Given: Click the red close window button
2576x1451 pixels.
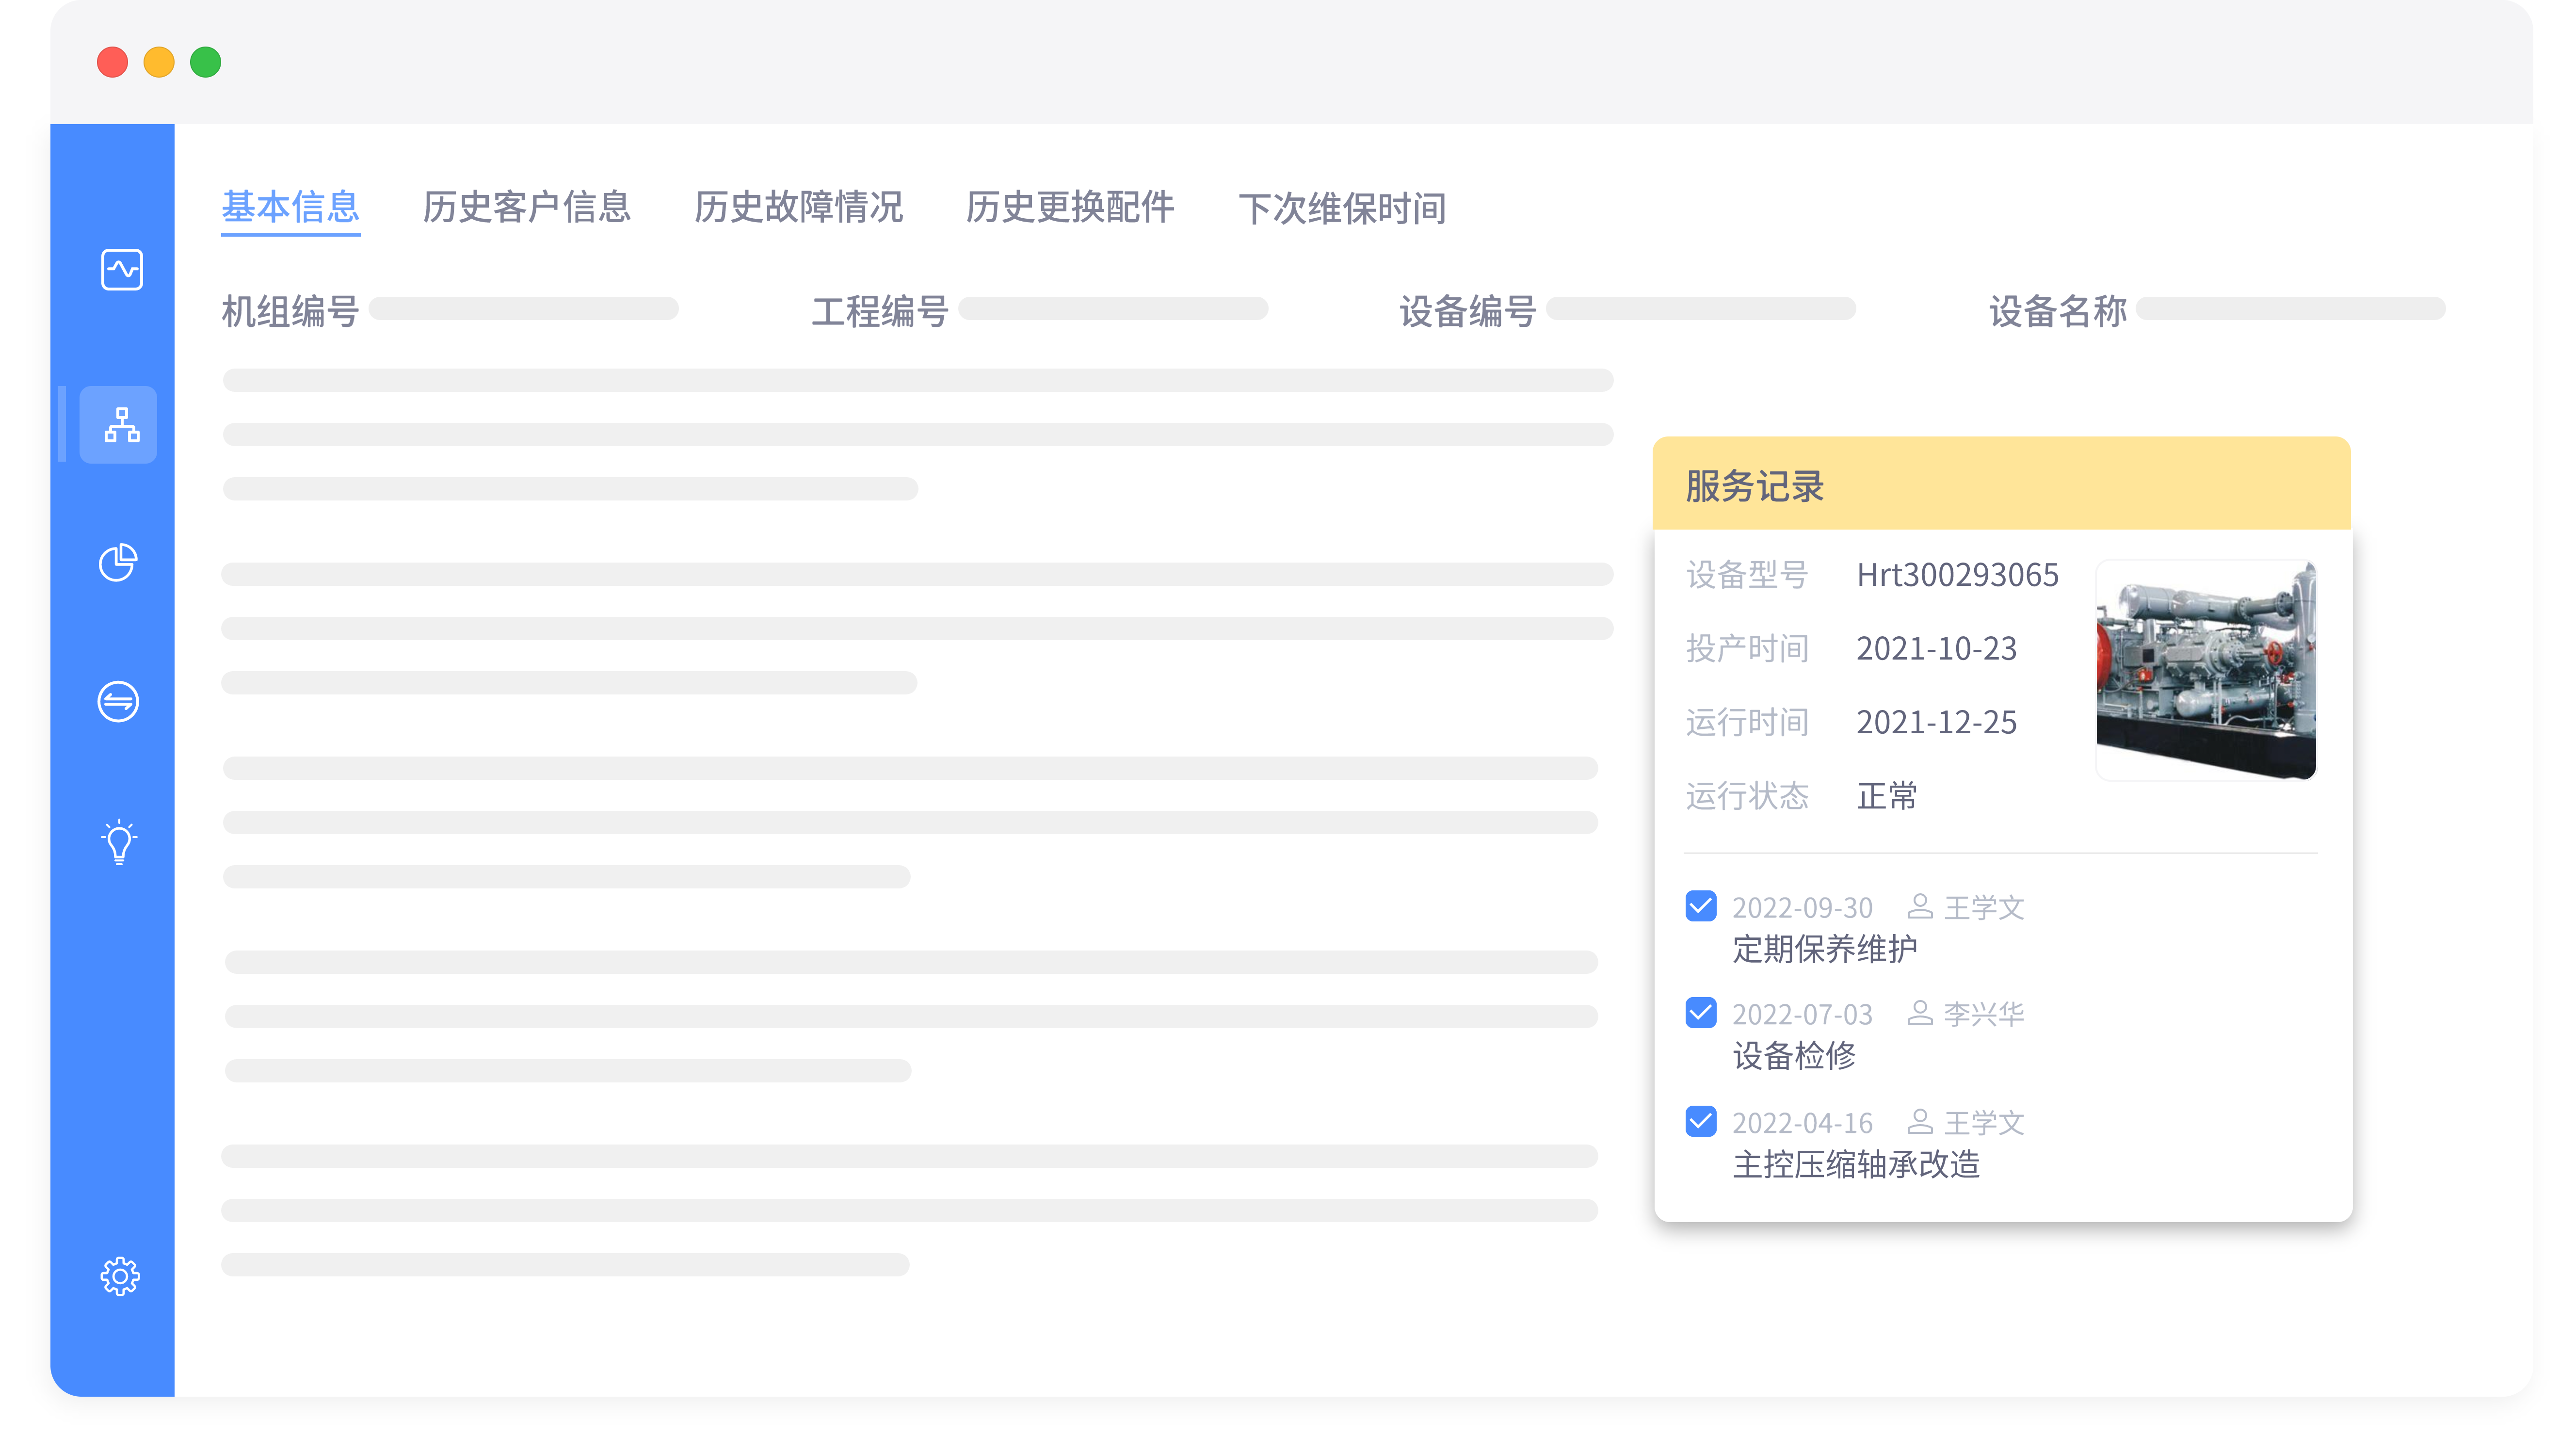Looking at the screenshot, I should point(112,62).
